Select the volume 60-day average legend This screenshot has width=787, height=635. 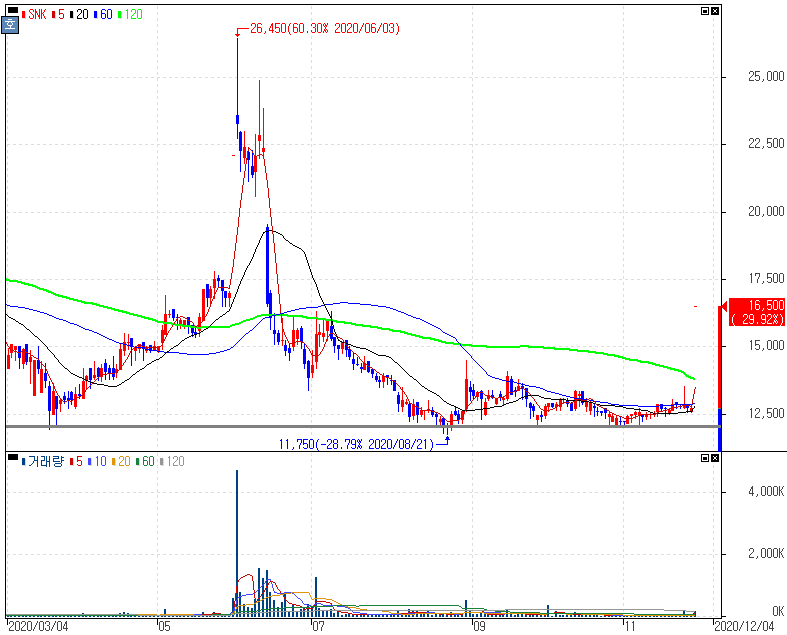point(146,461)
